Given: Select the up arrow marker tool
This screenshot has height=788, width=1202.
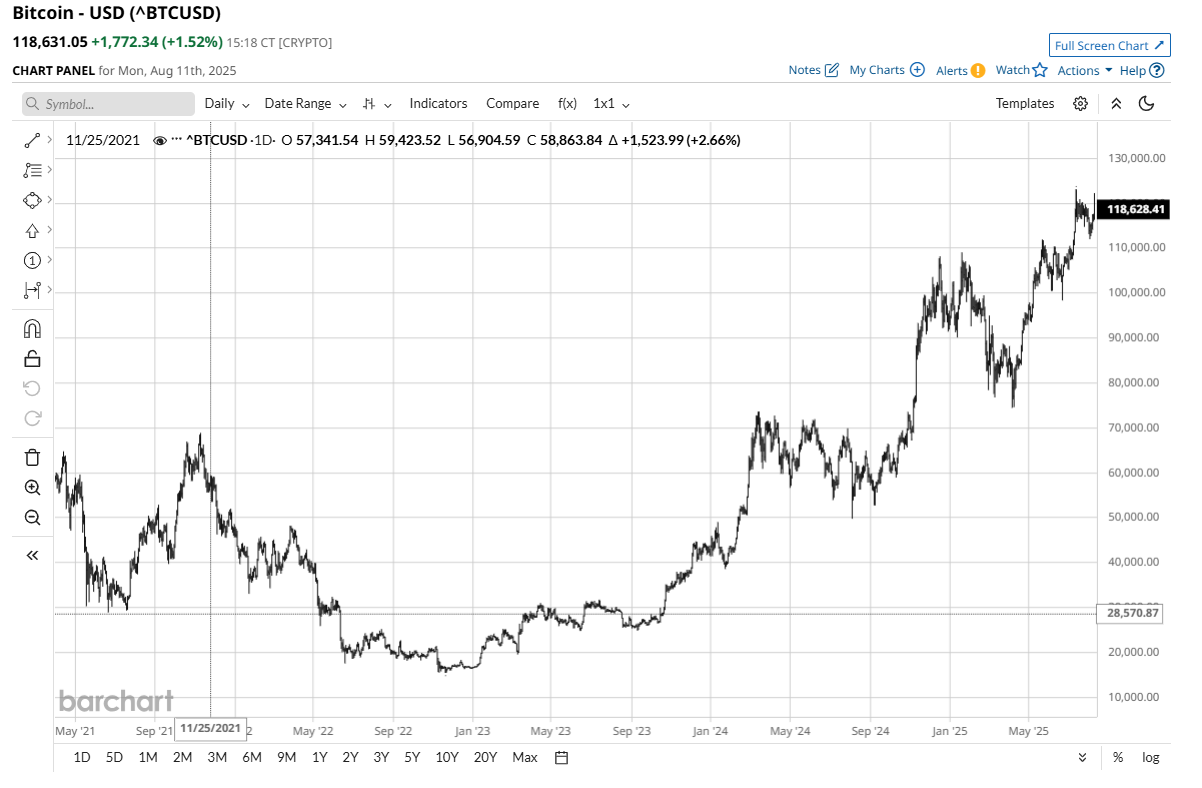Looking at the screenshot, I should [32, 231].
